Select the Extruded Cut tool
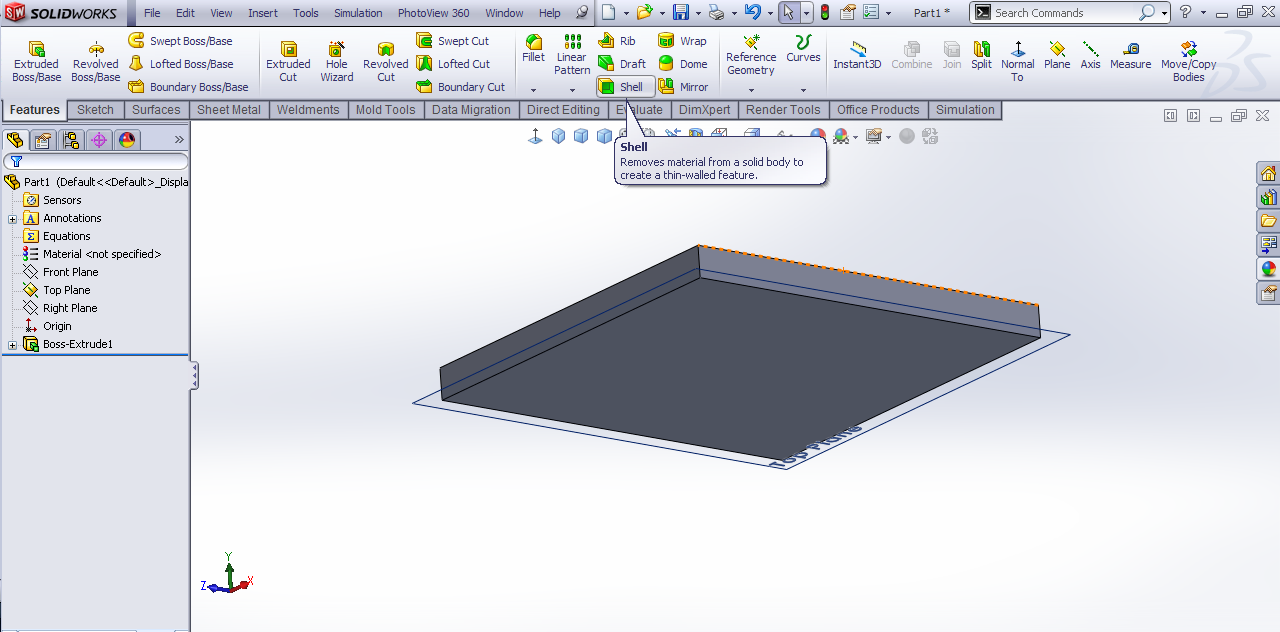This screenshot has height=632, width=1280. coord(288,62)
